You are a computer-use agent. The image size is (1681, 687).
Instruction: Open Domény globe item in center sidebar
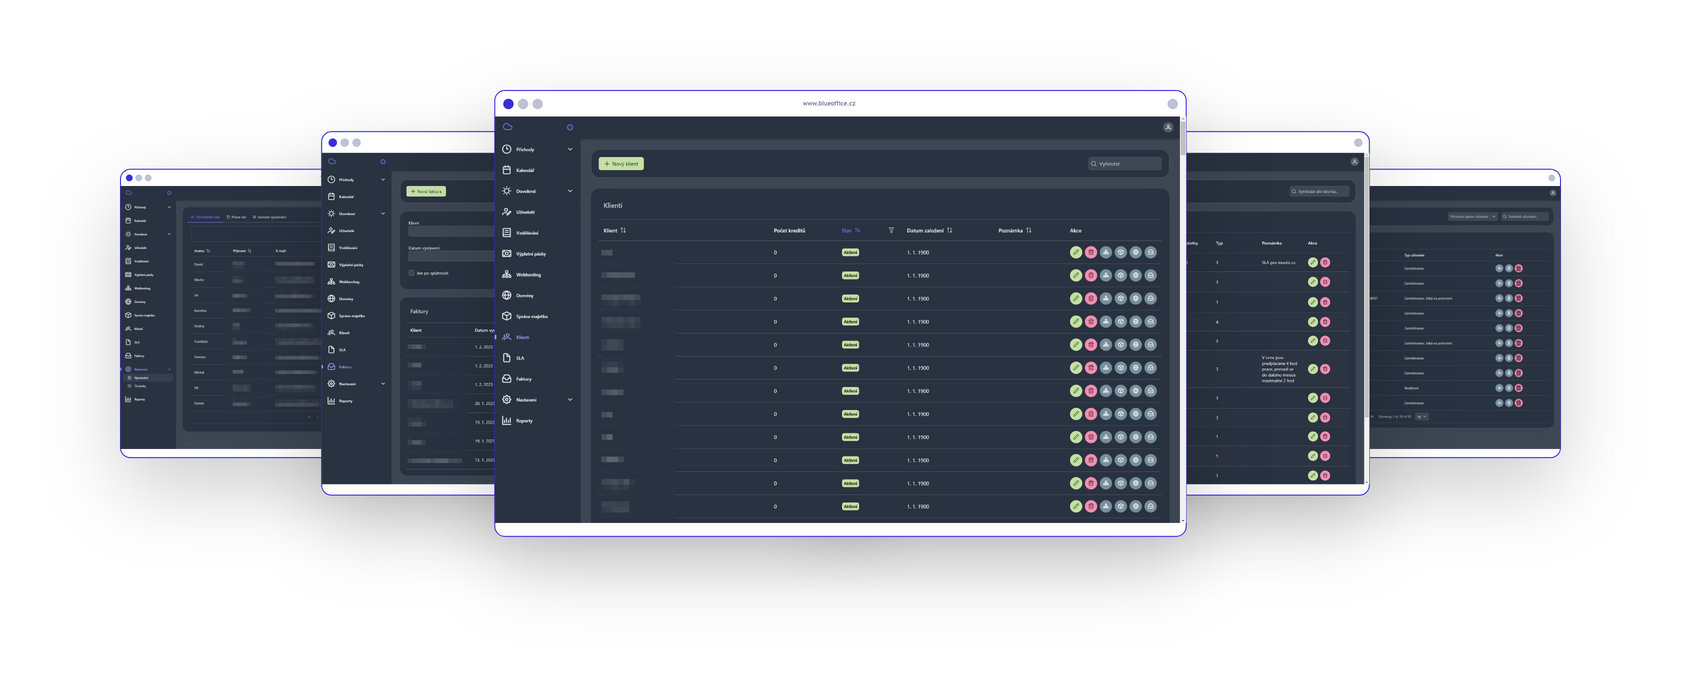[x=524, y=296]
